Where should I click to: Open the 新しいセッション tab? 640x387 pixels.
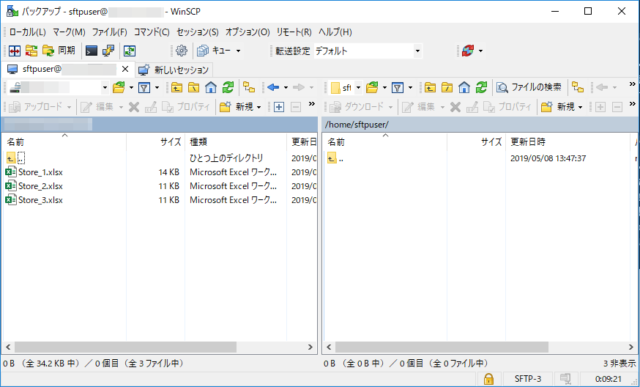173,70
